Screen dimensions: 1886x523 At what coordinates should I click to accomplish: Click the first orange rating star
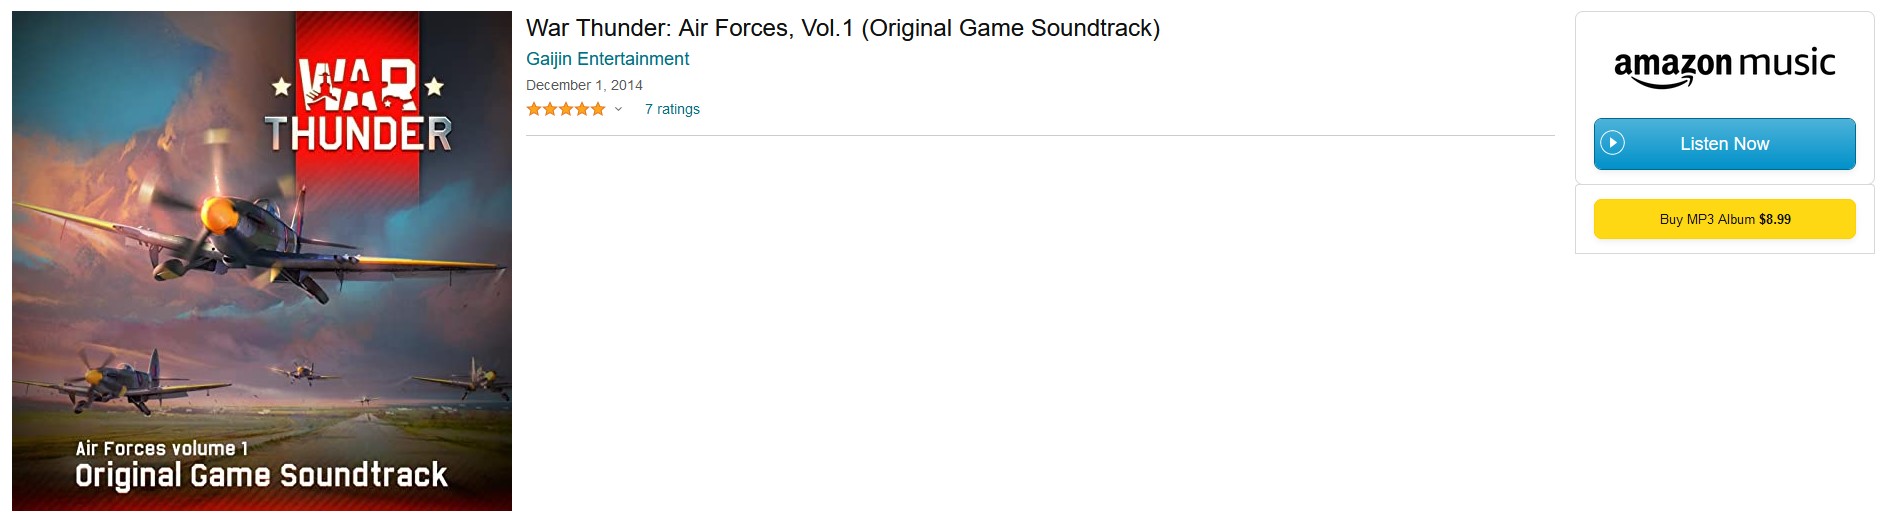[534, 109]
